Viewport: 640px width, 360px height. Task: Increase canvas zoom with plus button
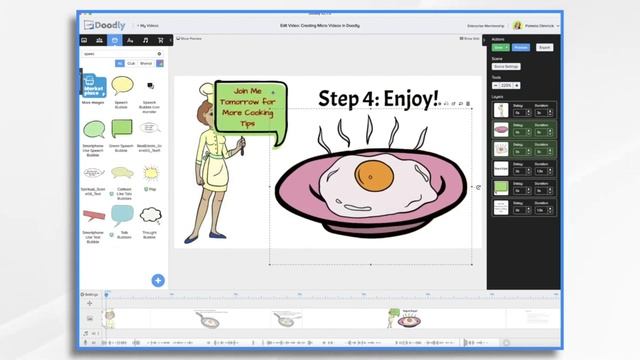click(517, 85)
